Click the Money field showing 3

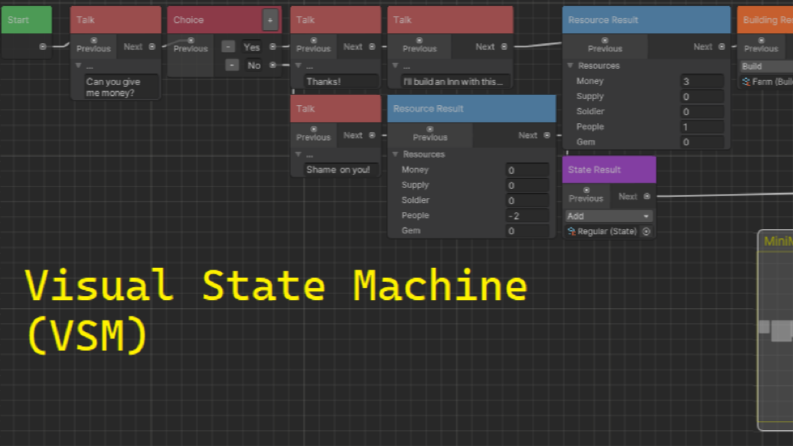702,81
